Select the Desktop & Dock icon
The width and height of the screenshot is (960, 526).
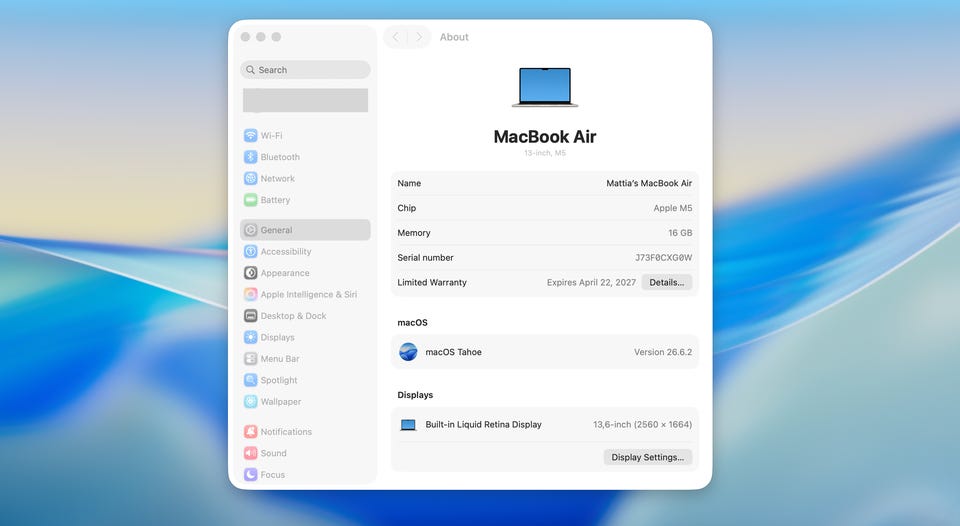click(250, 316)
